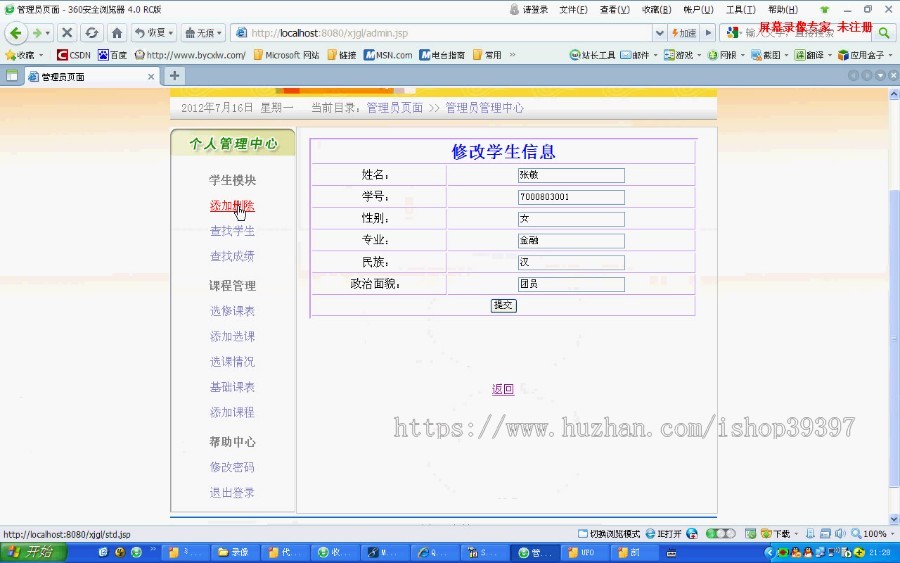The height and width of the screenshot is (563, 900).
Task: Click the 恢复 restore button
Action: pos(153,33)
